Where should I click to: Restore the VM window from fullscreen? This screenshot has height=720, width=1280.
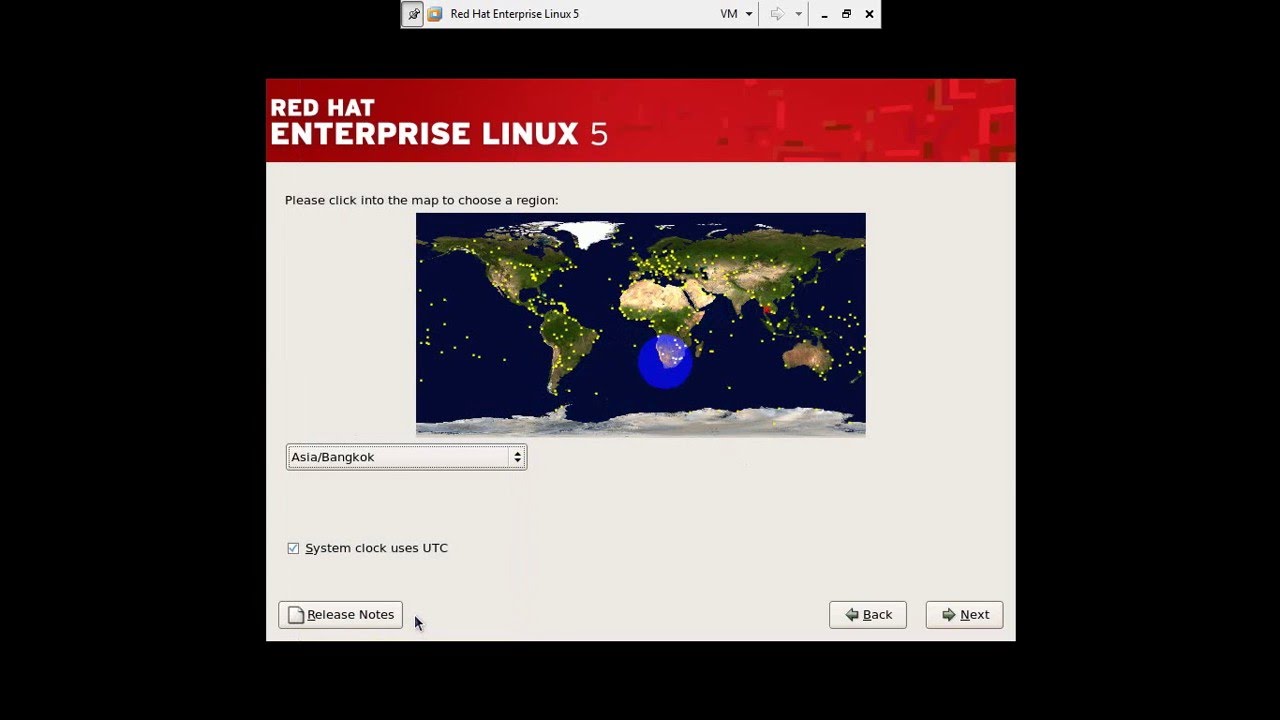pyautogui.click(x=846, y=14)
